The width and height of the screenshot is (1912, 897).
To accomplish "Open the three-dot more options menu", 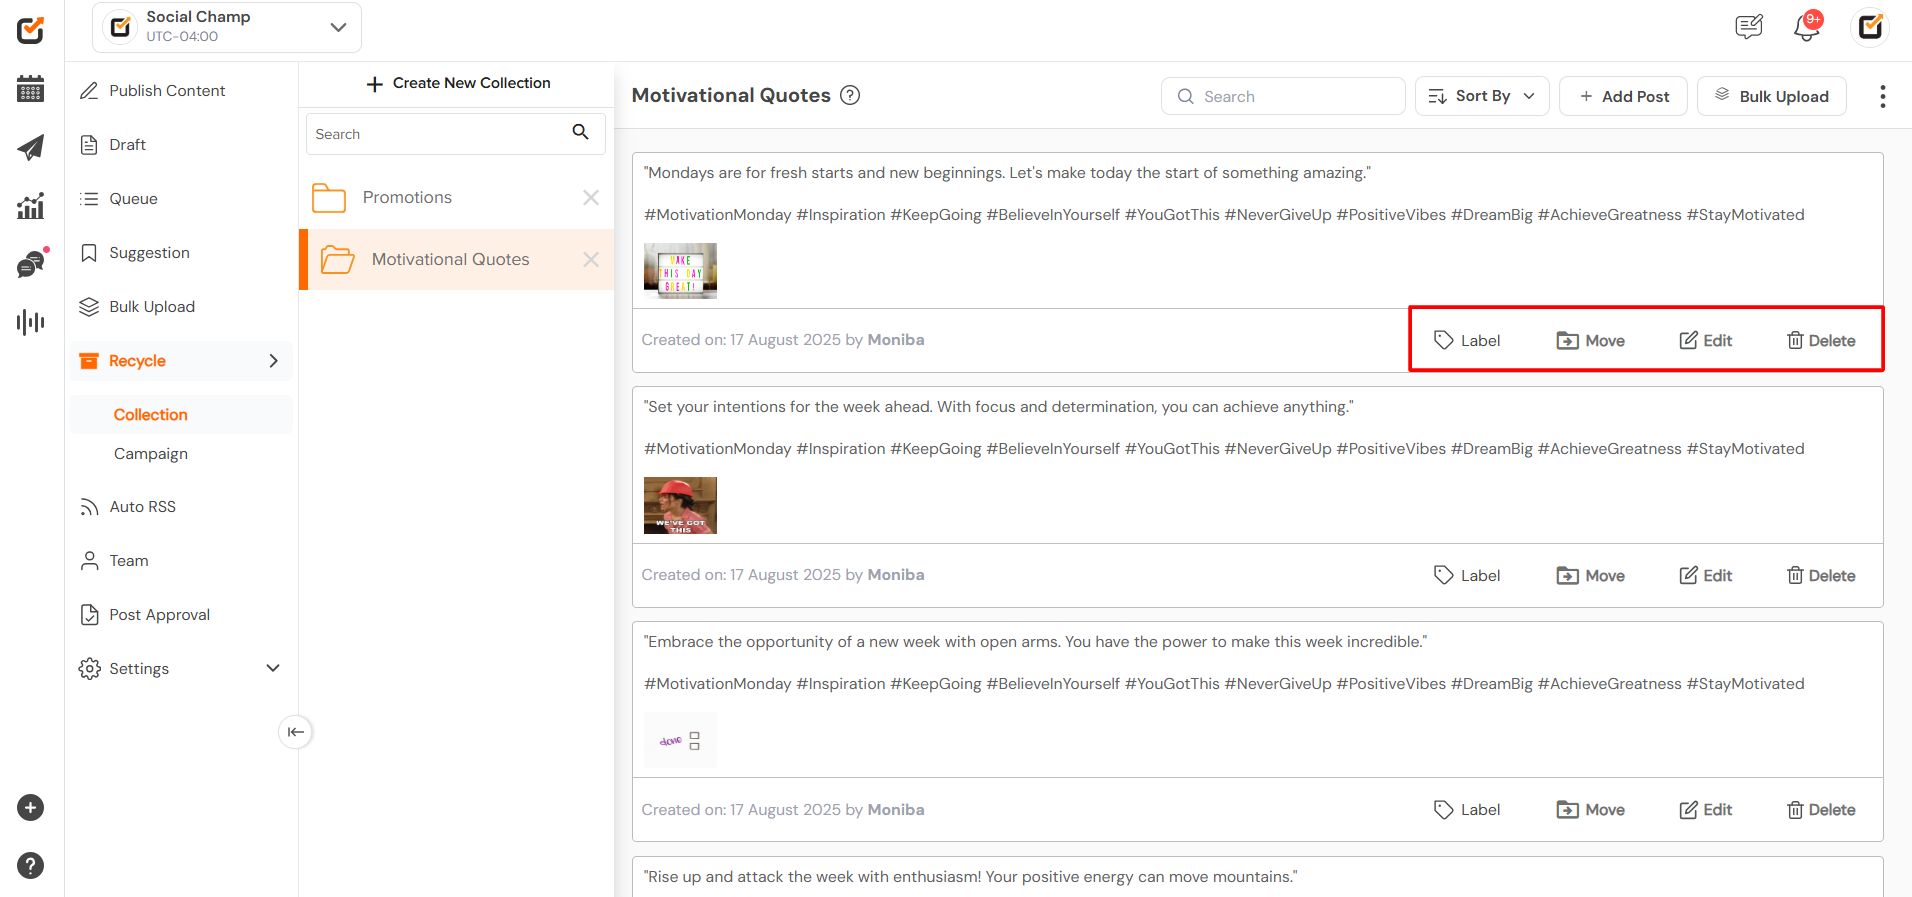I will [x=1883, y=96].
